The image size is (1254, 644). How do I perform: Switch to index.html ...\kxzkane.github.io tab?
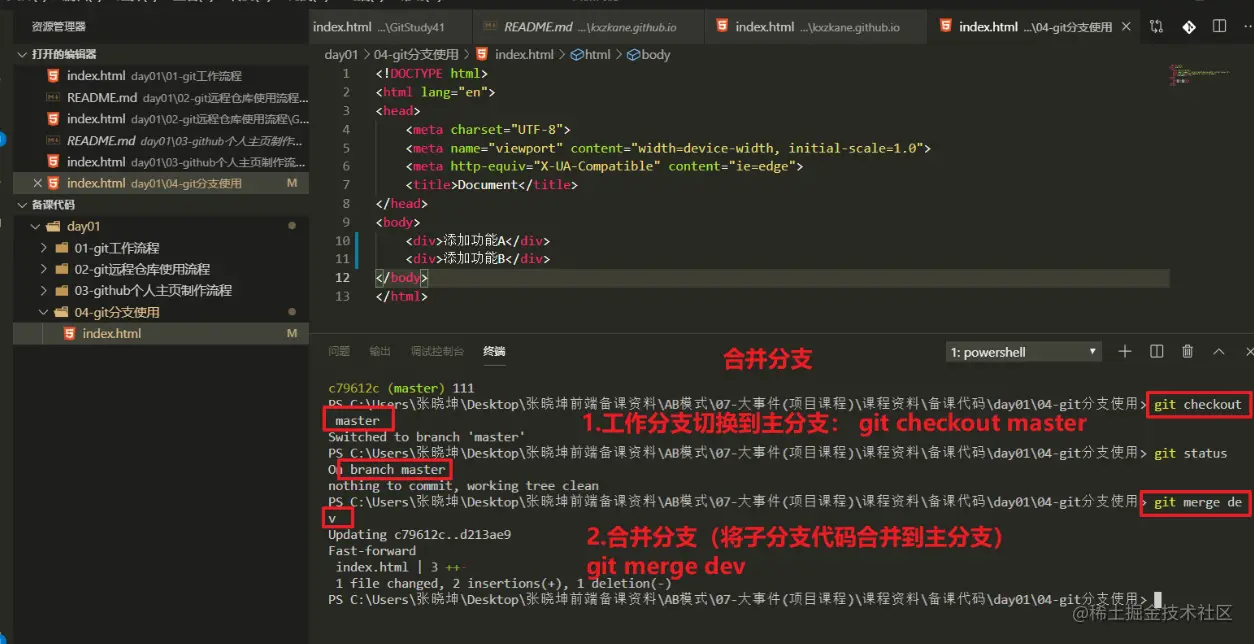pyautogui.click(x=817, y=27)
